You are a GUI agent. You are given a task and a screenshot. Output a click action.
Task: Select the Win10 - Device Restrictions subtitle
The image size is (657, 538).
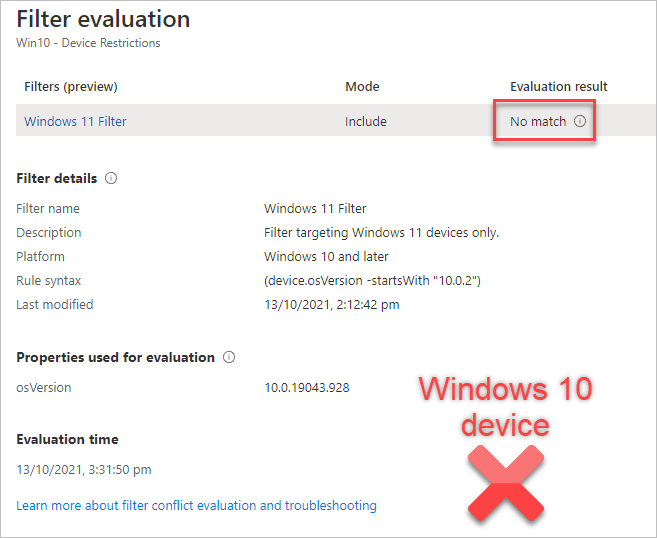(88, 43)
